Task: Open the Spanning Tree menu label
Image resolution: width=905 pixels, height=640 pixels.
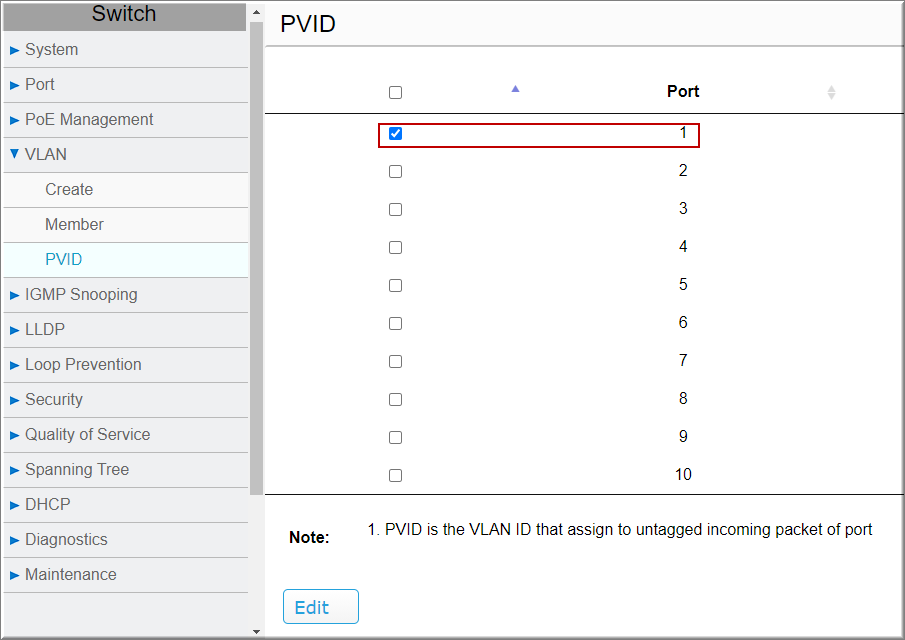Action: click(x=77, y=470)
